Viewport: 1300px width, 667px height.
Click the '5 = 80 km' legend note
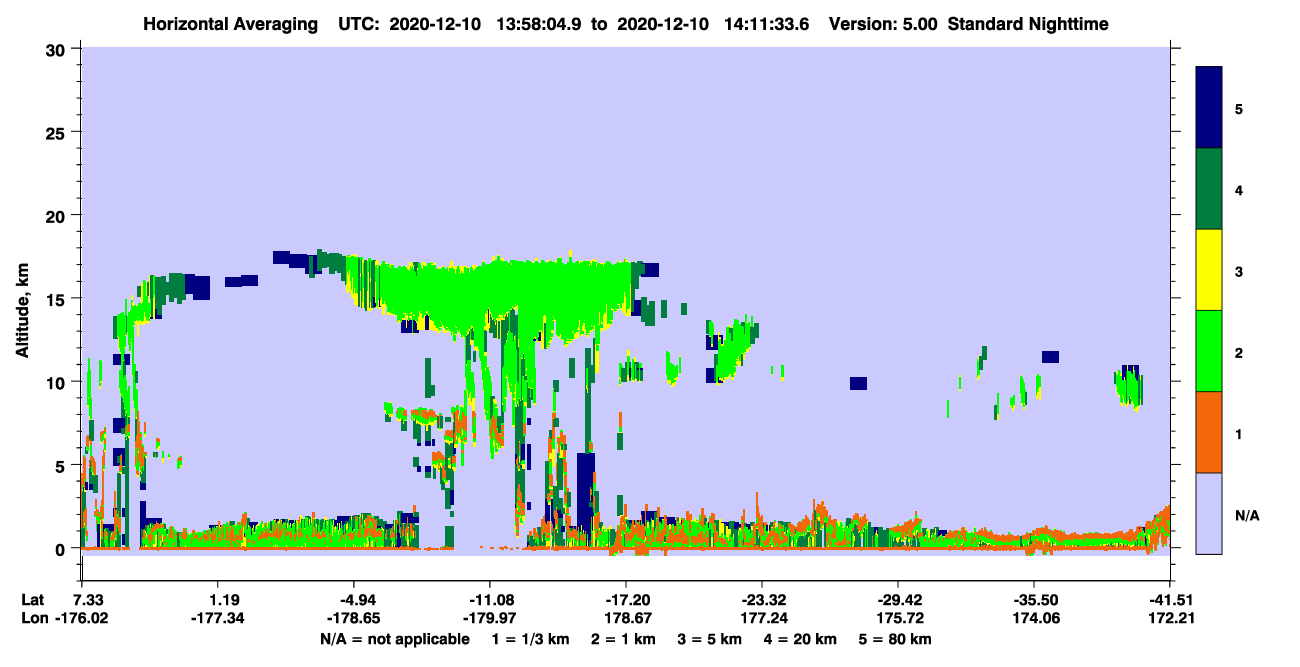[x=897, y=639]
